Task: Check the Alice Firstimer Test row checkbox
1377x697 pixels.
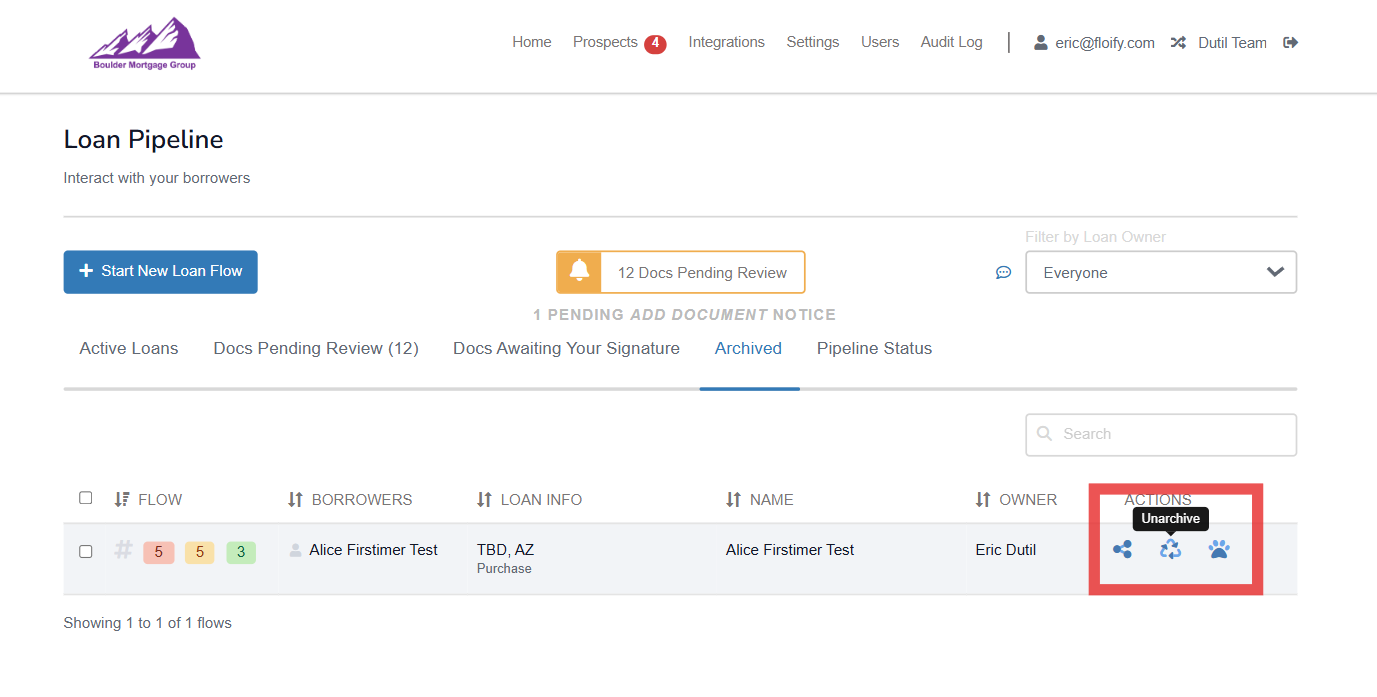Action: point(86,551)
